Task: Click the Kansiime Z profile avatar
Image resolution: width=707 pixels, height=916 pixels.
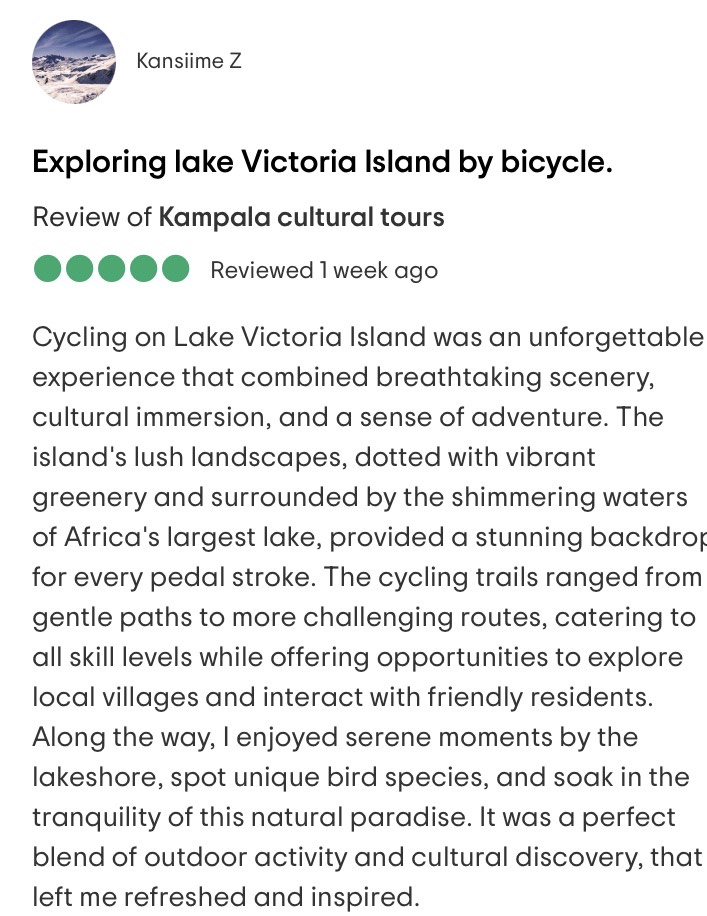Action: [74, 62]
